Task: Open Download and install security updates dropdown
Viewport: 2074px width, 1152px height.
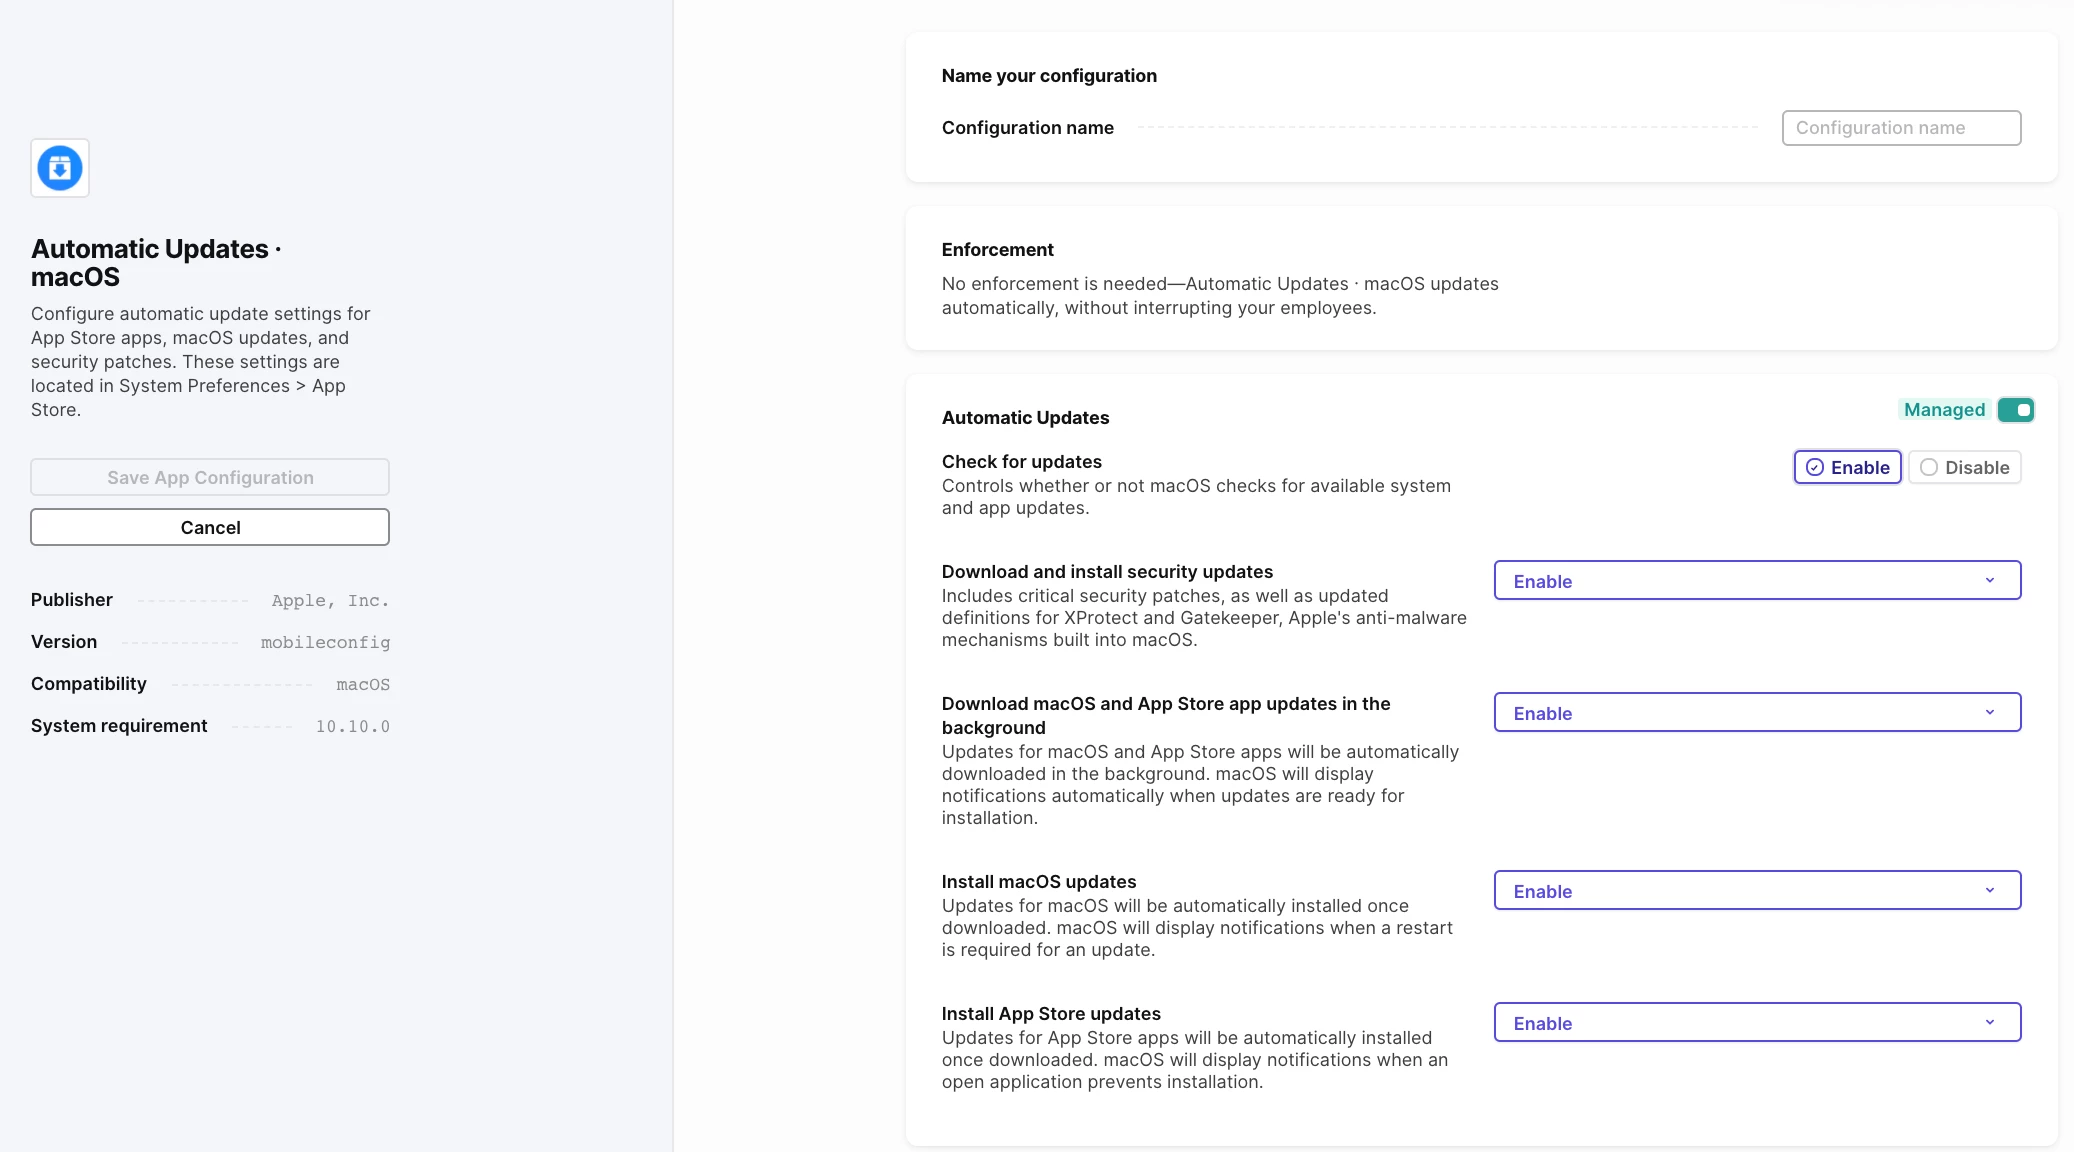Action: coord(1757,580)
